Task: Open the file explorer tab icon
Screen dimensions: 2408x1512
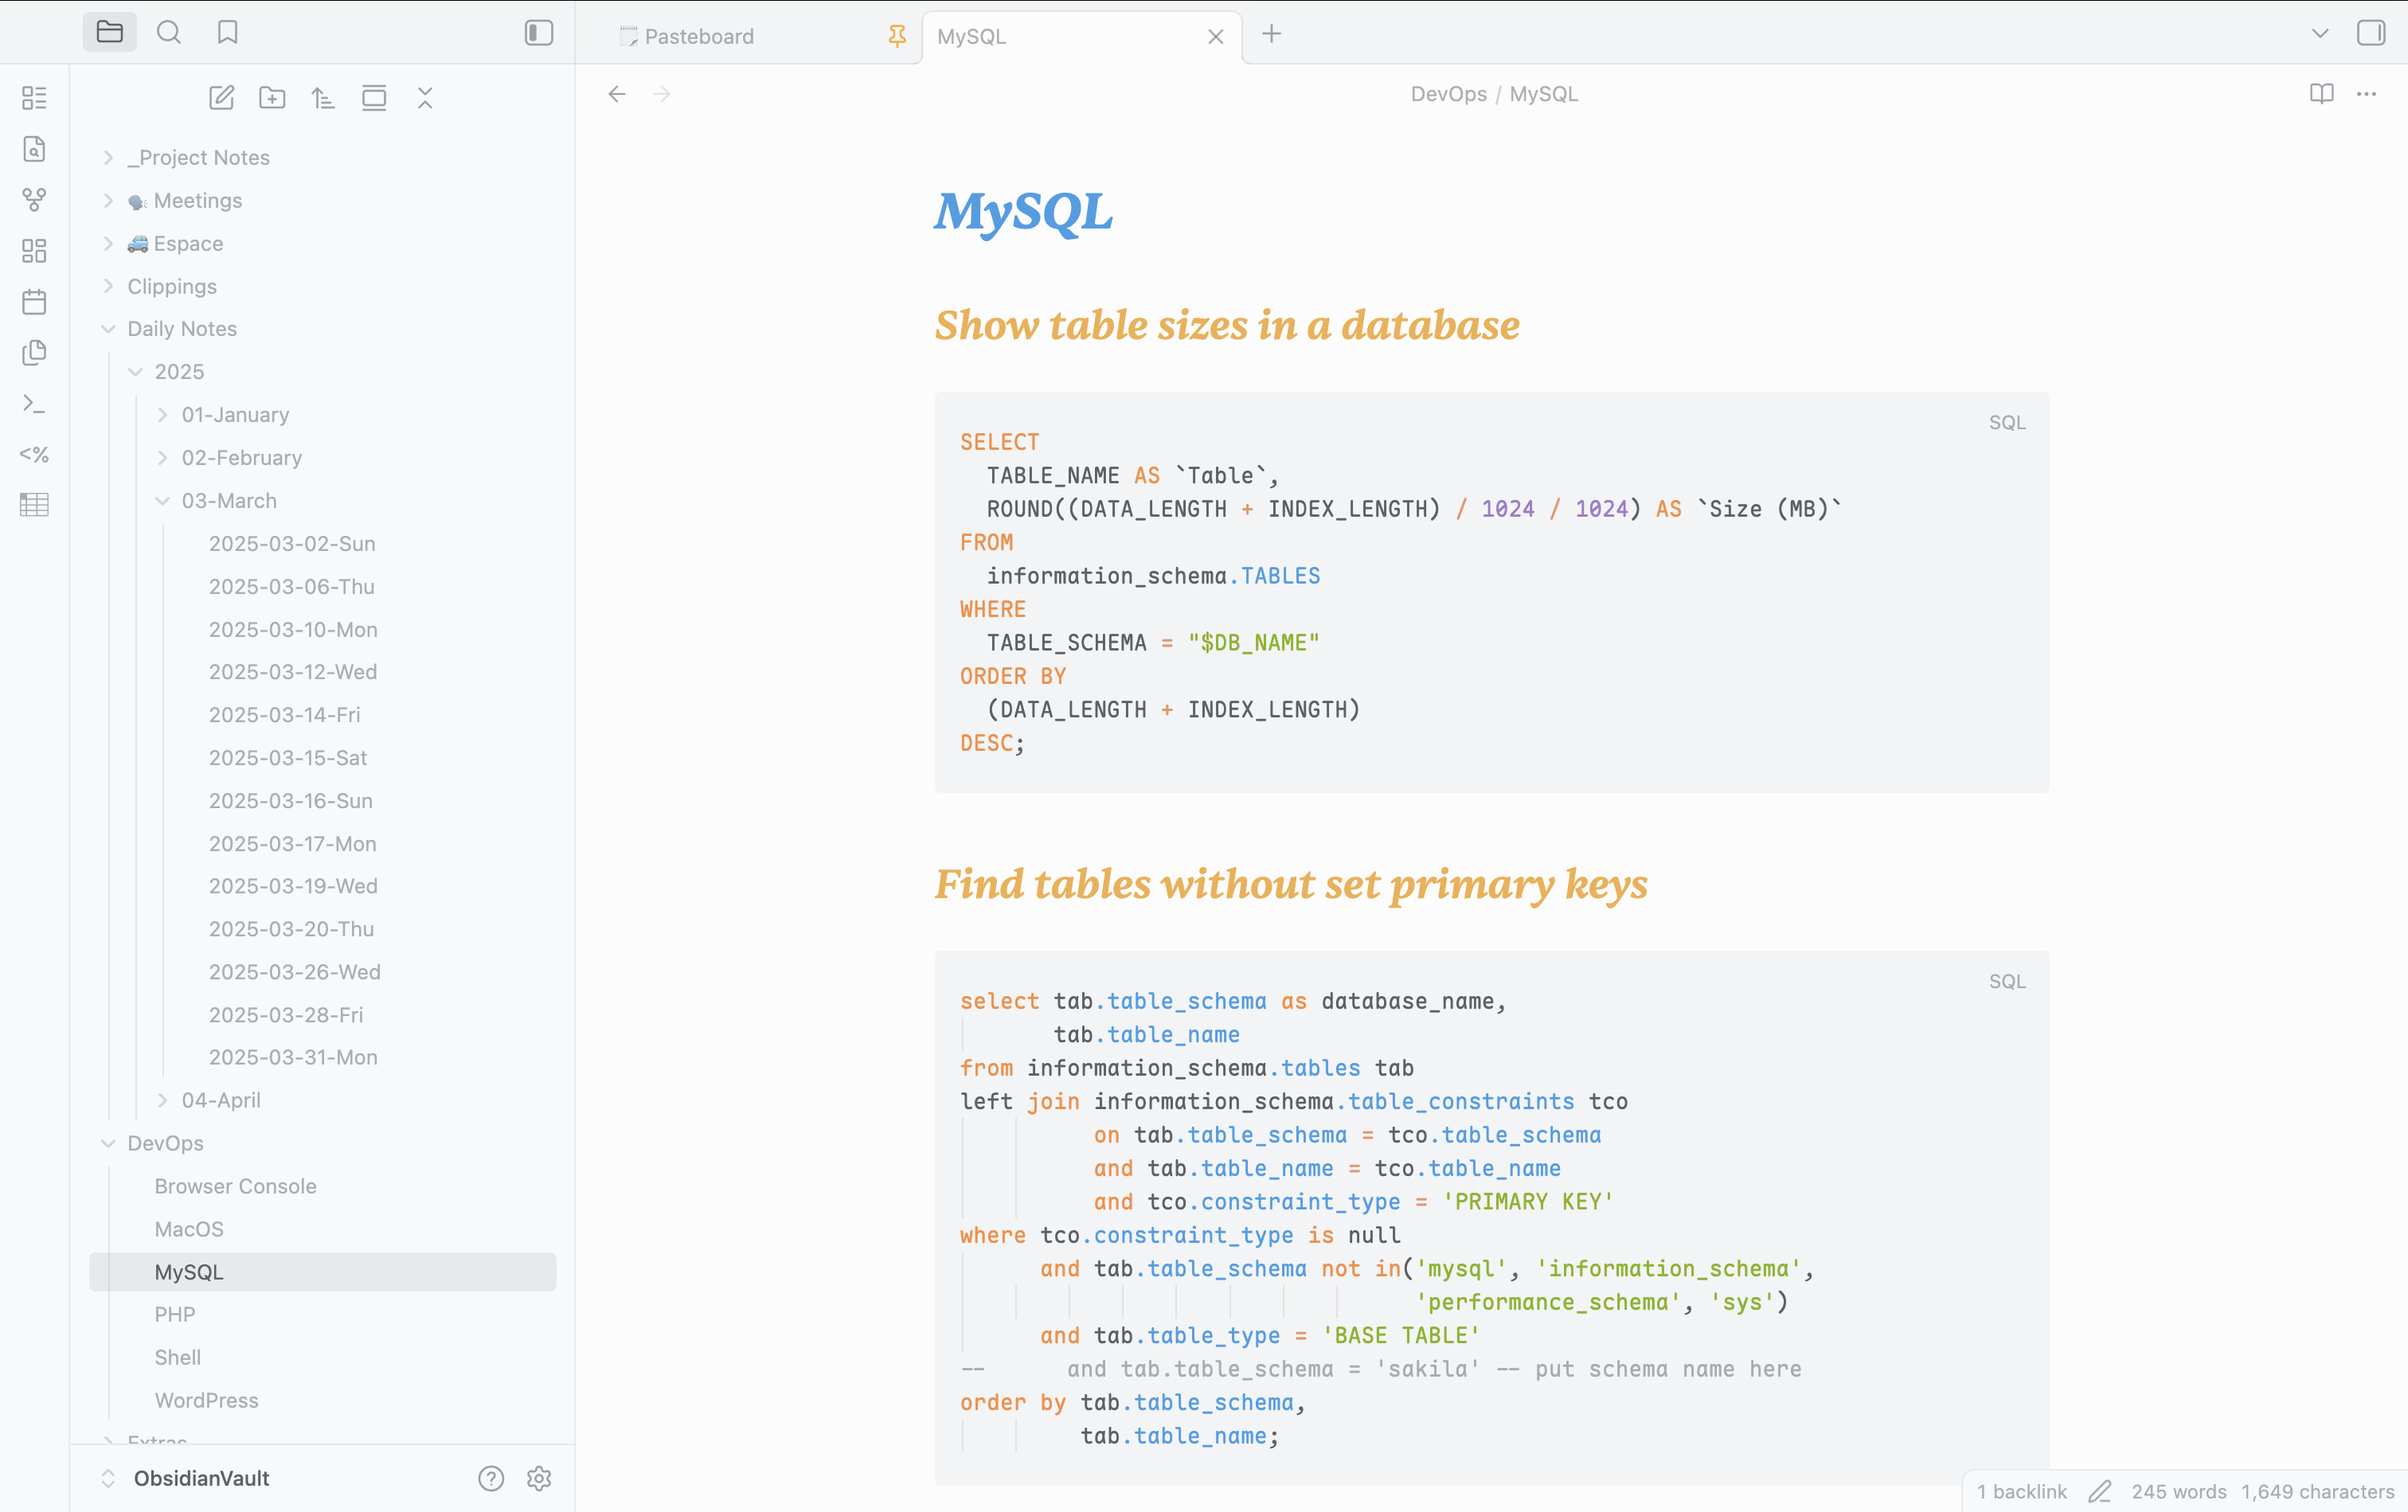Action: tap(110, 33)
